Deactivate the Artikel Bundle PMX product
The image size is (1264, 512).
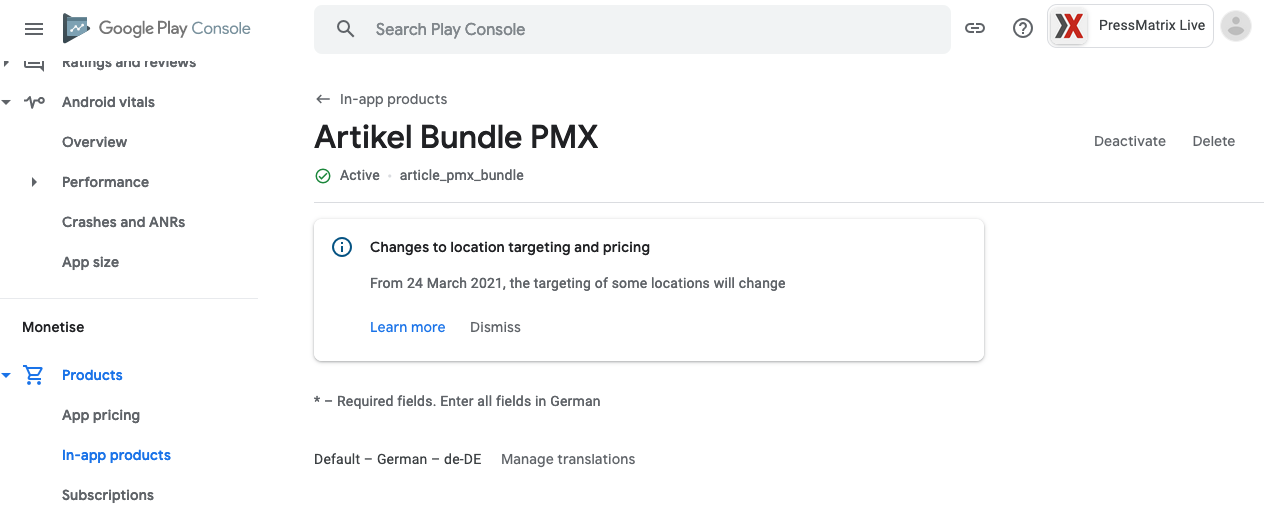pos(1130,141)
